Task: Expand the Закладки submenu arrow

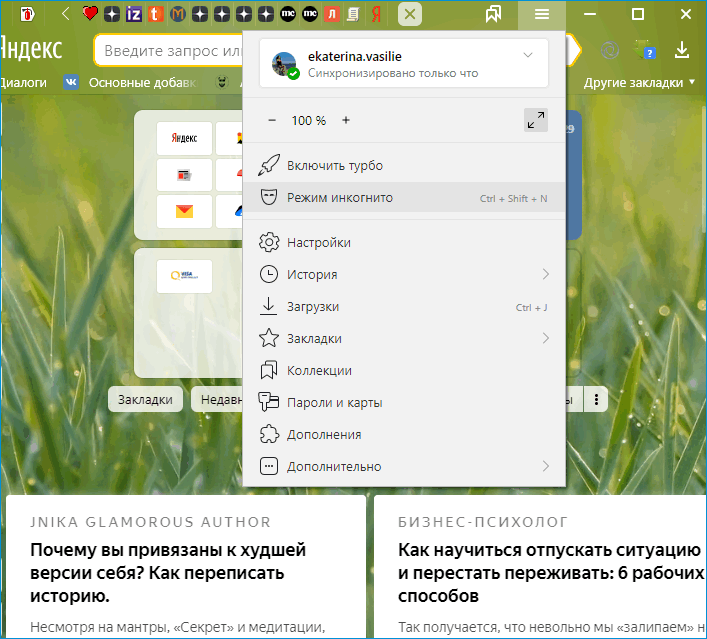Action: [546, 338]
